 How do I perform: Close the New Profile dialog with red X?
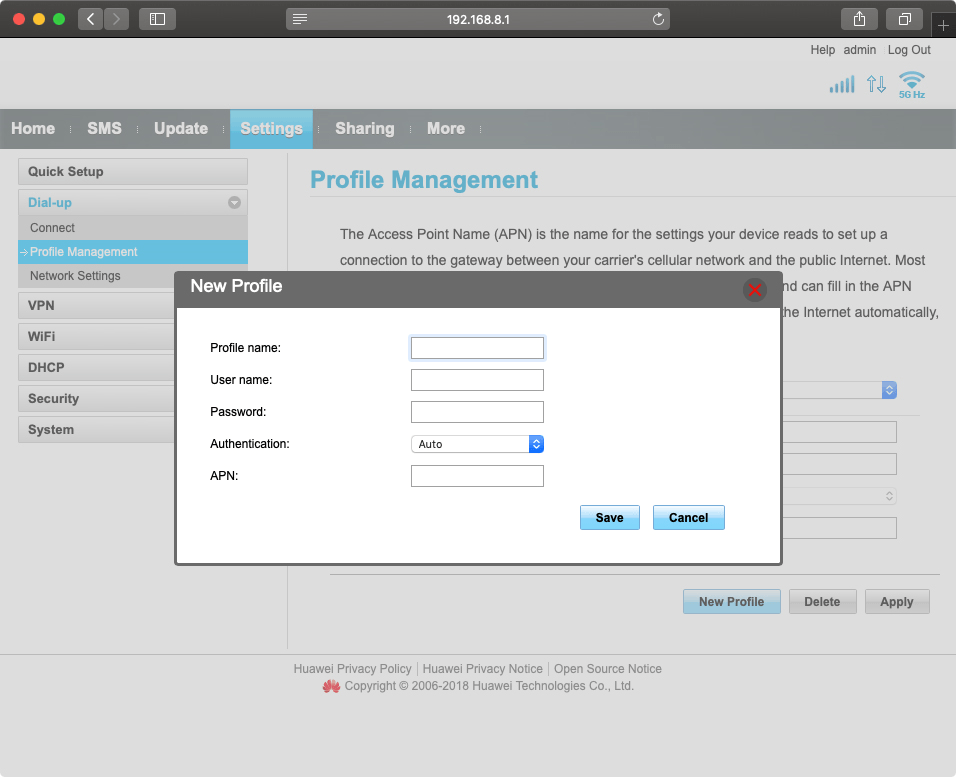point(754,289)
